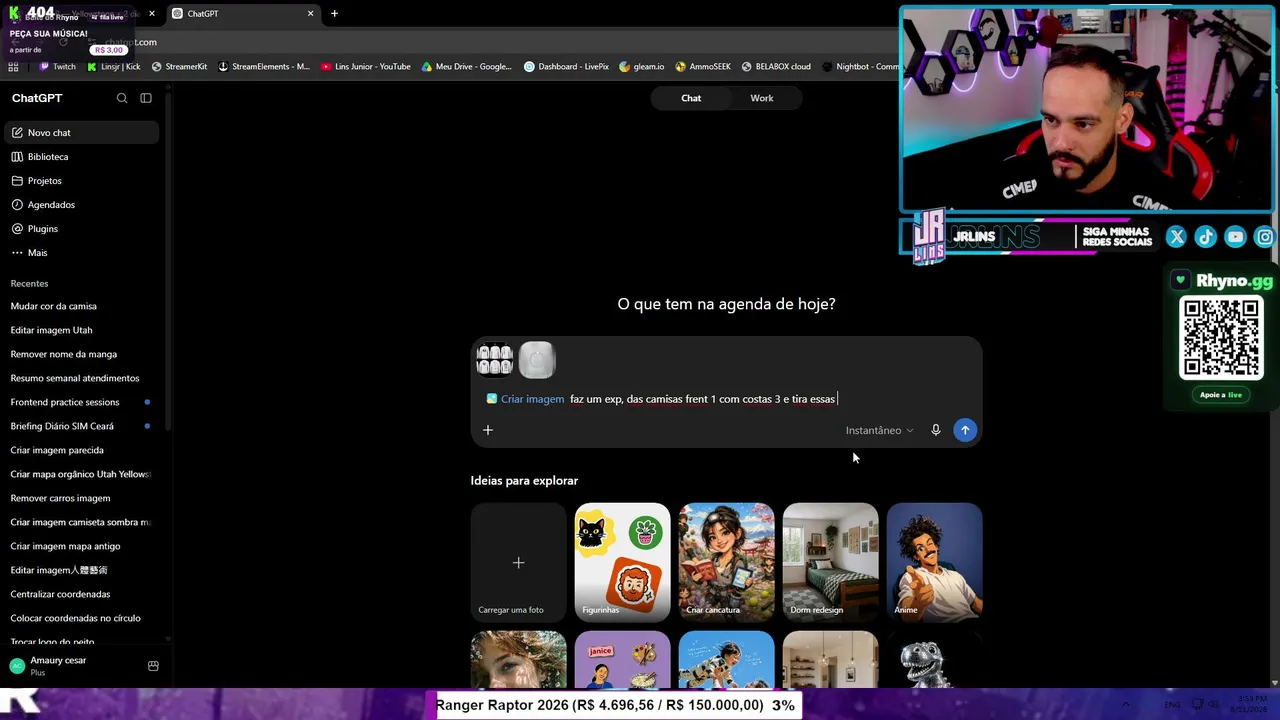Choose the Criar caricatura idea card
Screen dimensions: 1280x720
(x=726, y=562)
